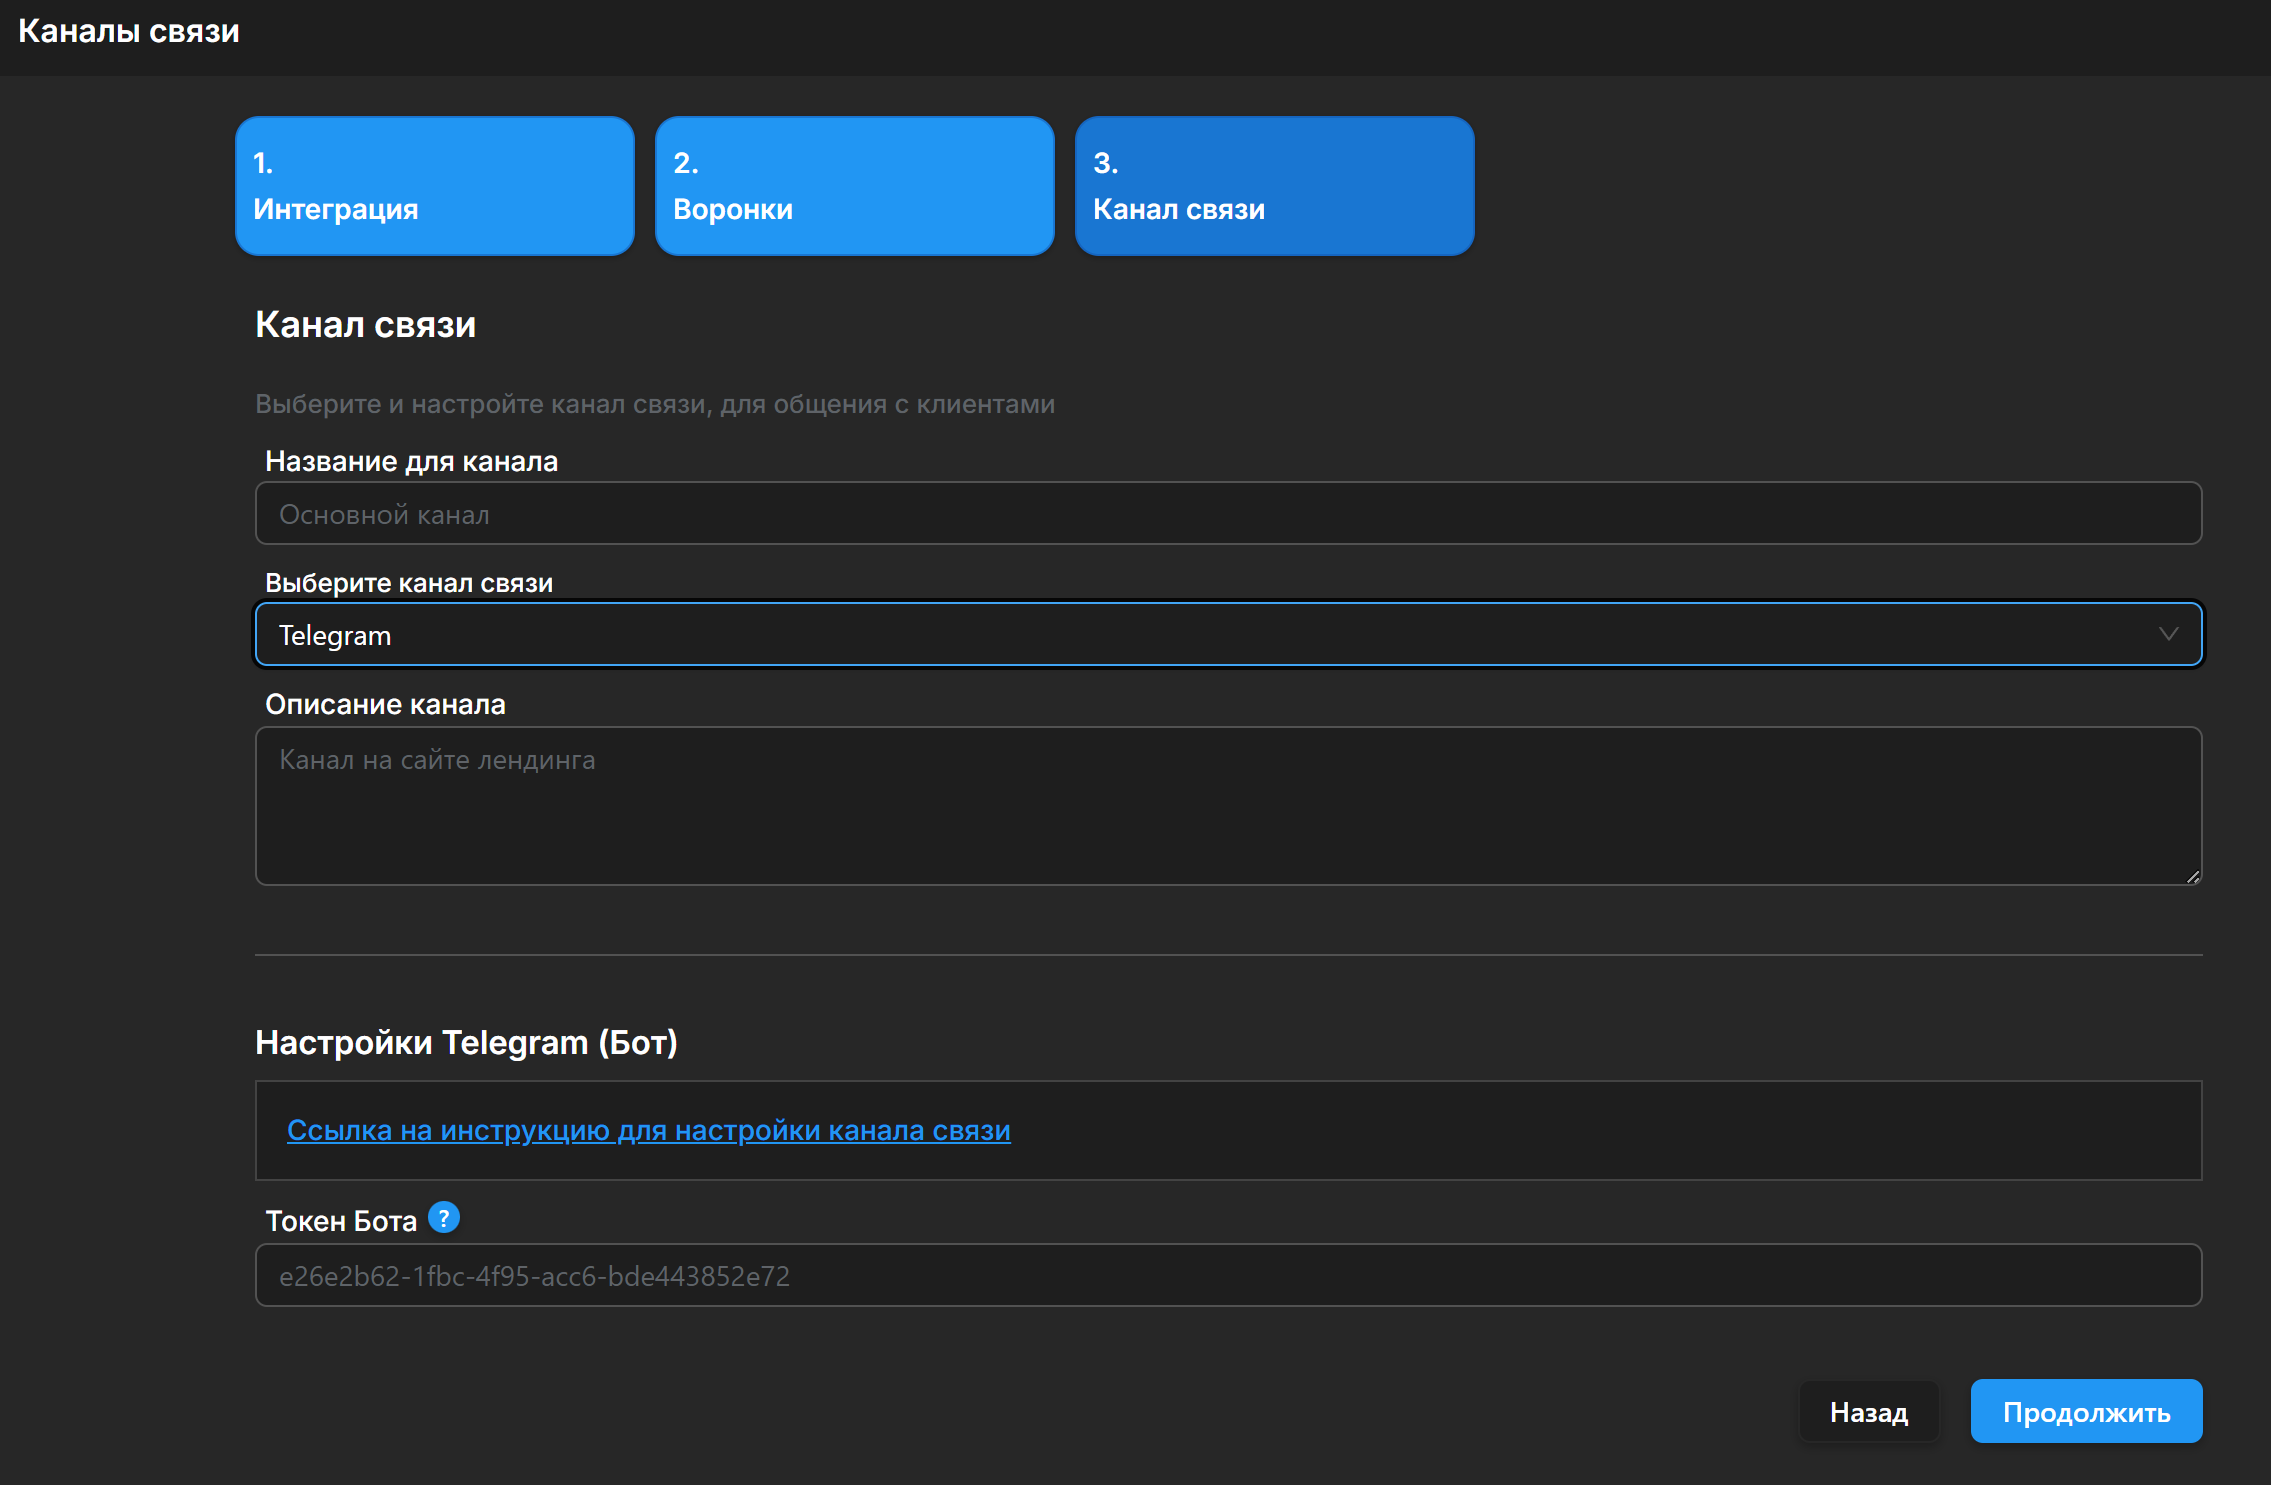Viewport: 2271px width, 1485px height.
Task: Click the Токен Бота label text
Action: point(340,1221)
